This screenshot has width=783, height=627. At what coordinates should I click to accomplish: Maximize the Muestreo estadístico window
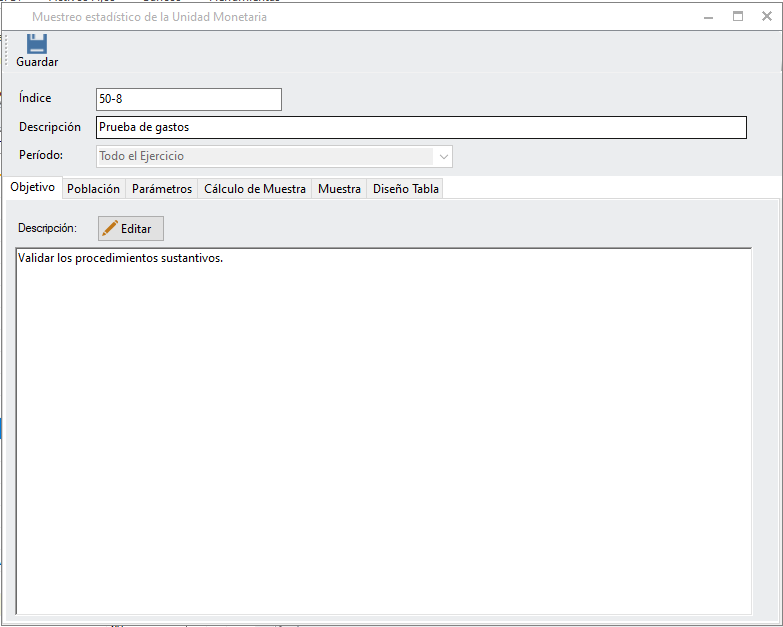coord(738,17)
